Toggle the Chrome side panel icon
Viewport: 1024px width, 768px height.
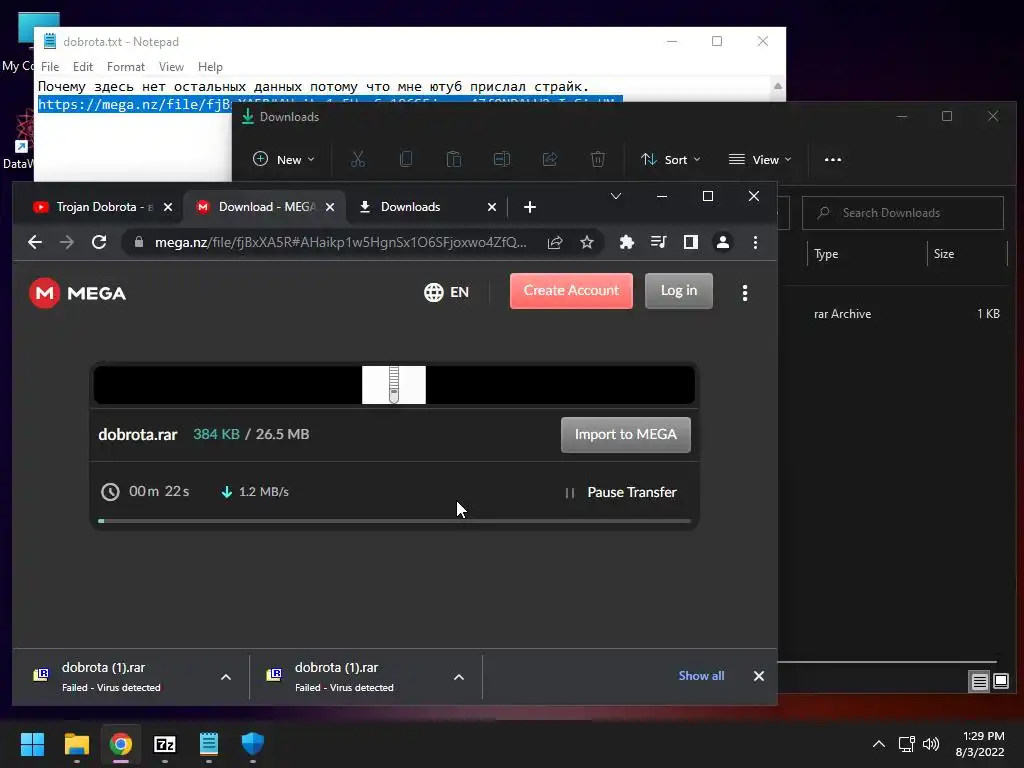coord(690,242)
